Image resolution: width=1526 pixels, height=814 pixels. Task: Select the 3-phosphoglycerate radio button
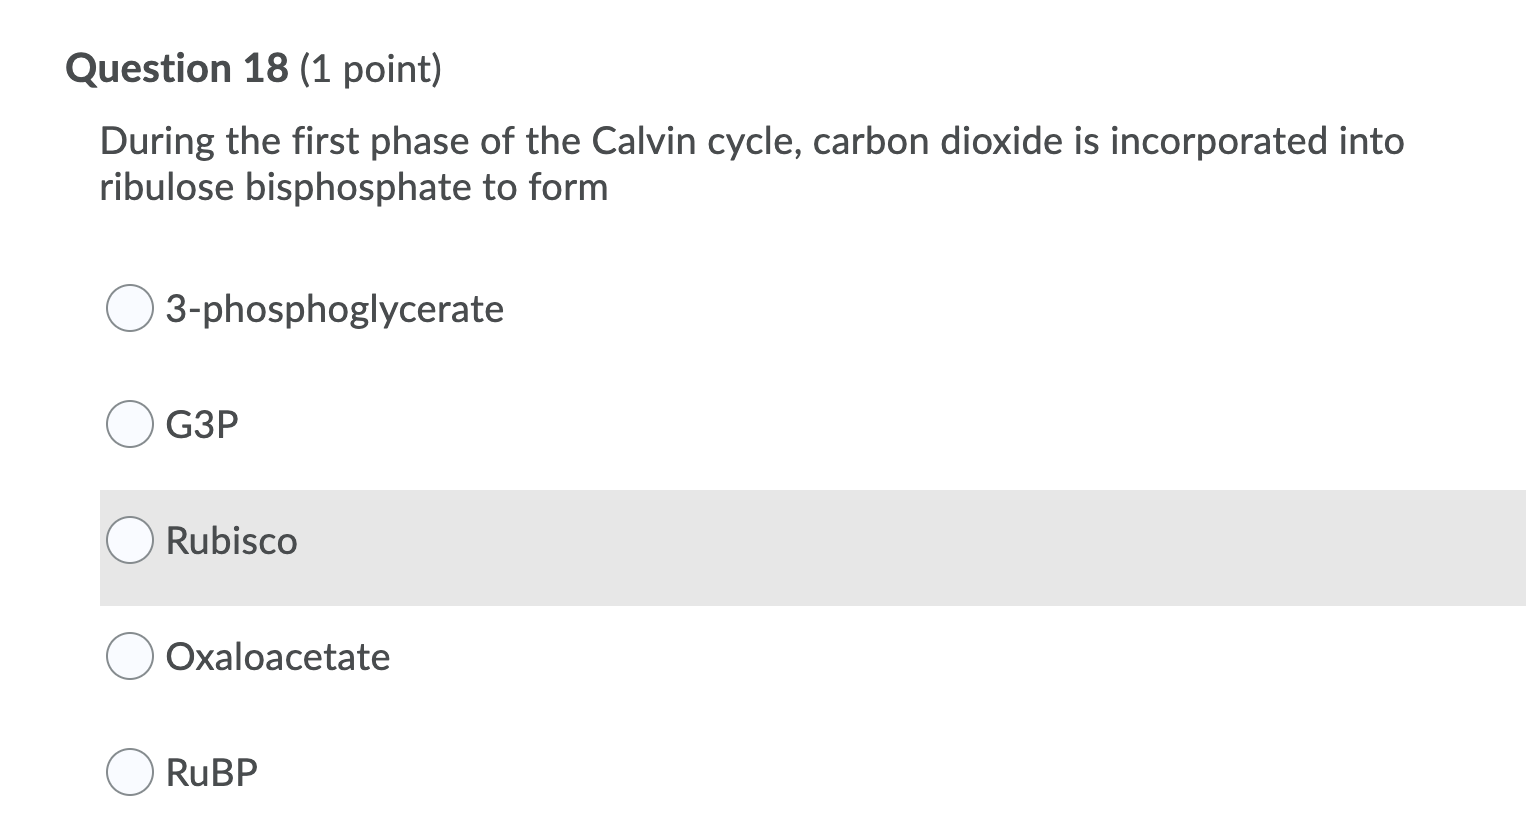pyautogui.click(x=129, y=309)
